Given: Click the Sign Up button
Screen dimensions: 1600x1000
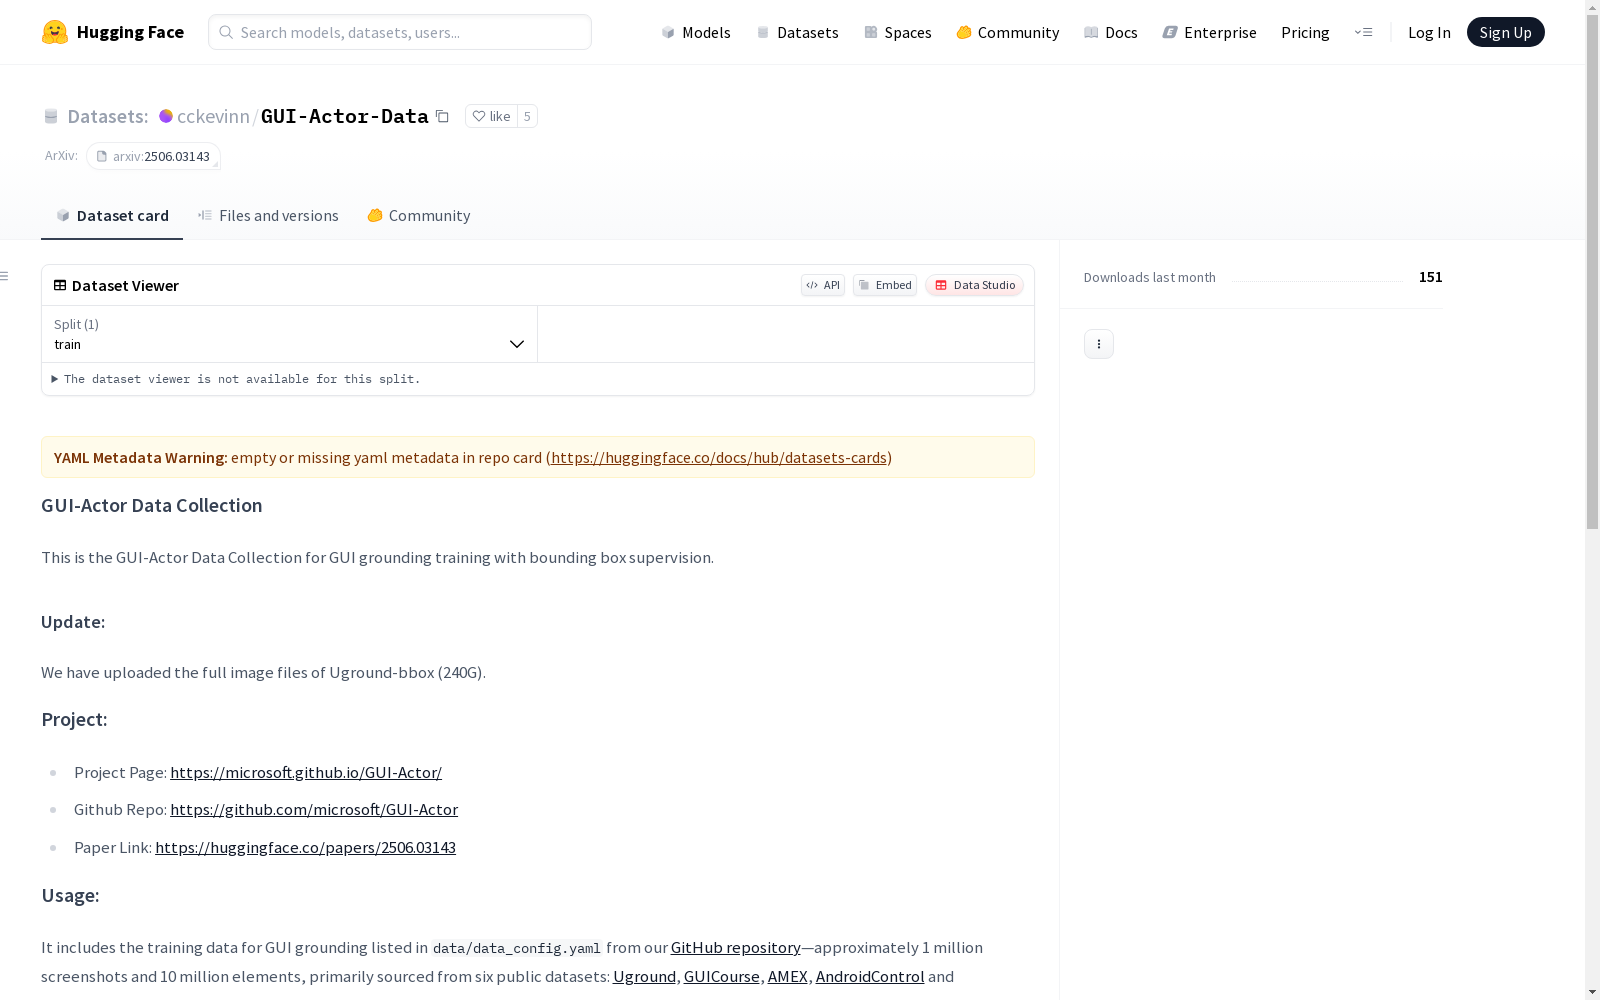Looking at the screenshot, I should click(x=1505, y=31).
